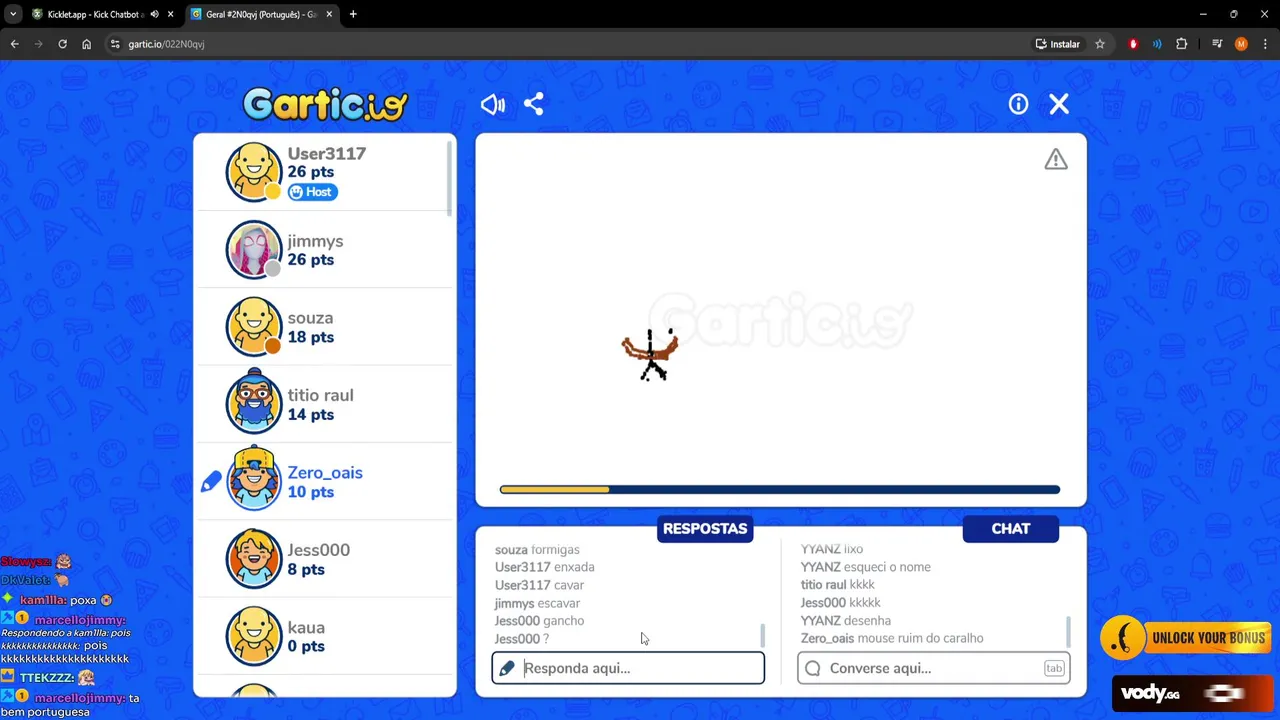Click the answer 'User3117 enxada'

tap(544, 567)
